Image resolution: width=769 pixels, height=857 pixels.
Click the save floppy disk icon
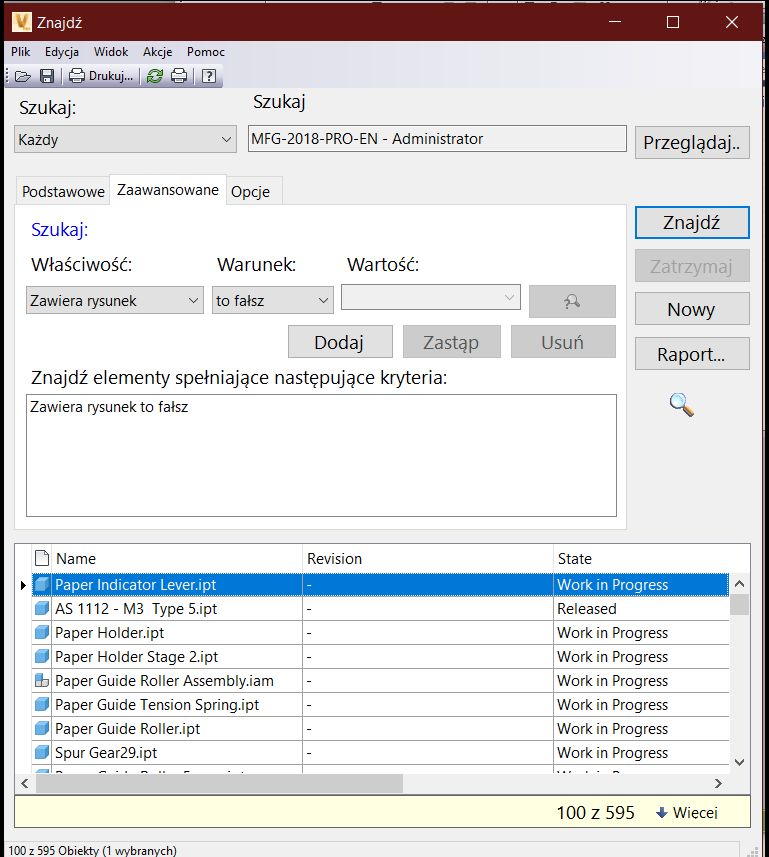click(46, 76)
